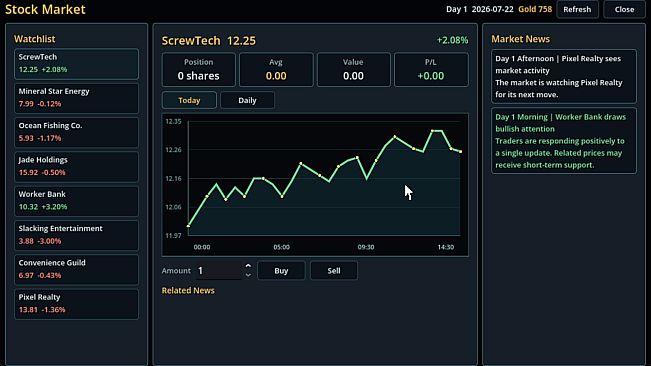Screen dimensions: 651x366
Task: Select Convenience Guild in the watchlist
Action: 76,270
